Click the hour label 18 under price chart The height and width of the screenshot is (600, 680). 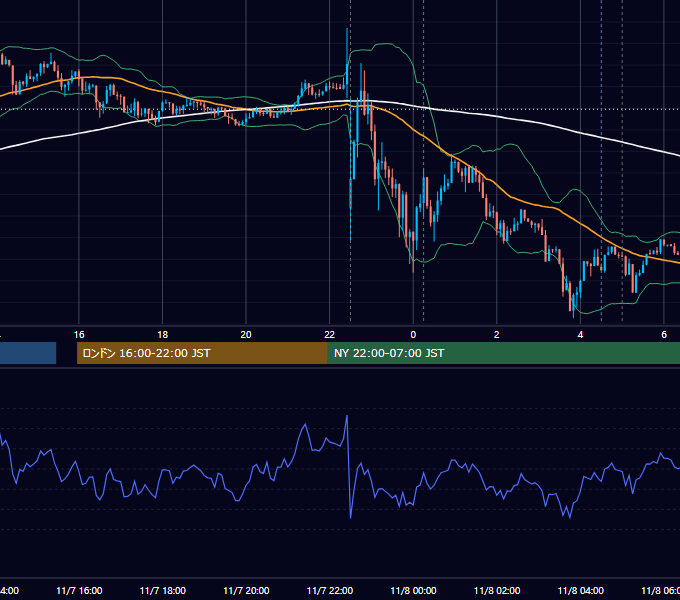(x=163, y=335)
